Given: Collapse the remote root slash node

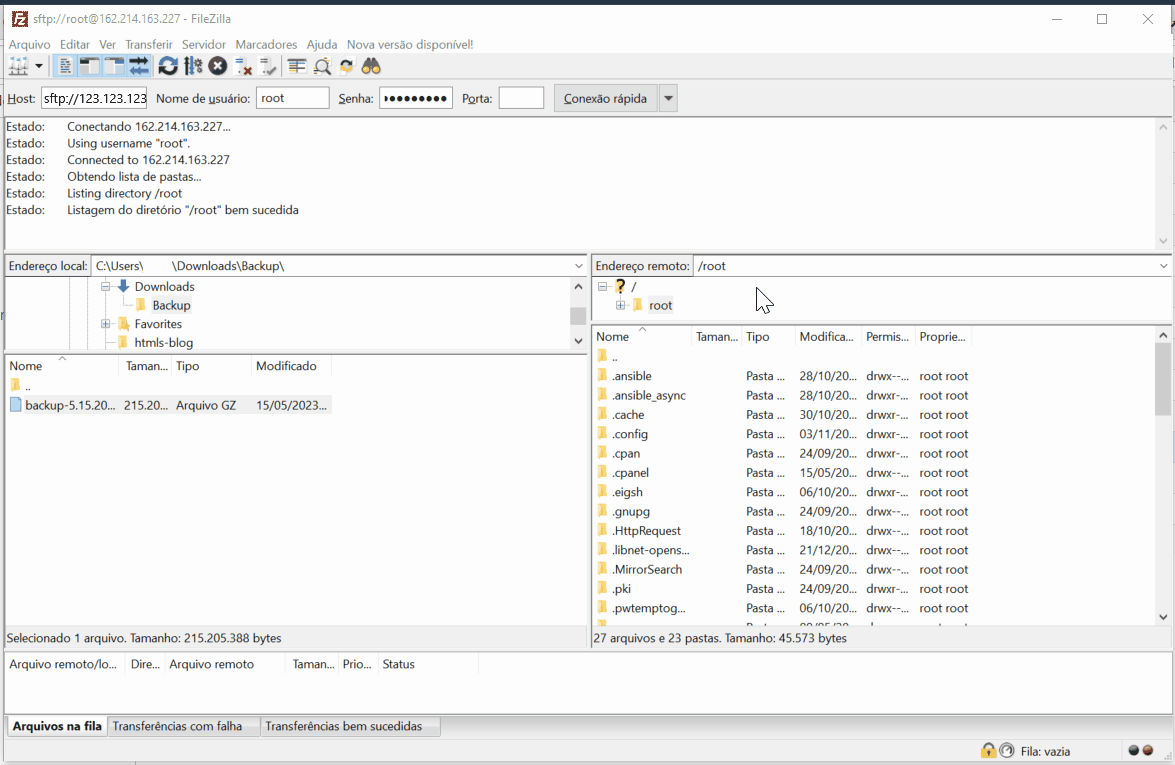Looking at the screenshot, I should coord(602,286).
